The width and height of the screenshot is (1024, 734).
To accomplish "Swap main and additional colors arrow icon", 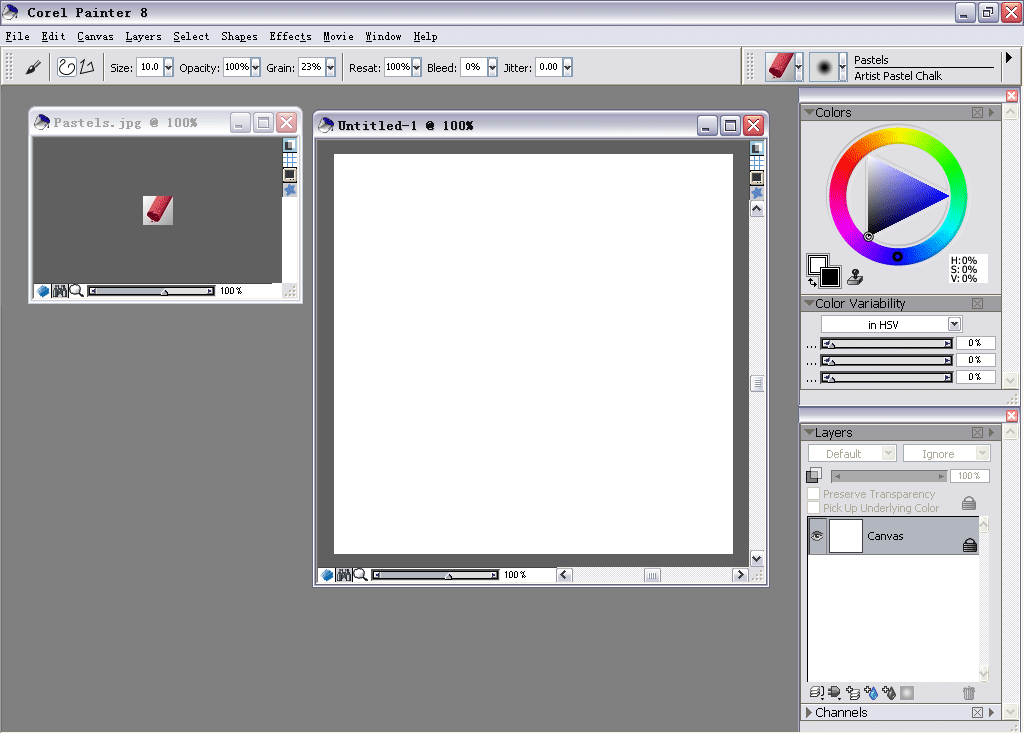I will point(812,282).
